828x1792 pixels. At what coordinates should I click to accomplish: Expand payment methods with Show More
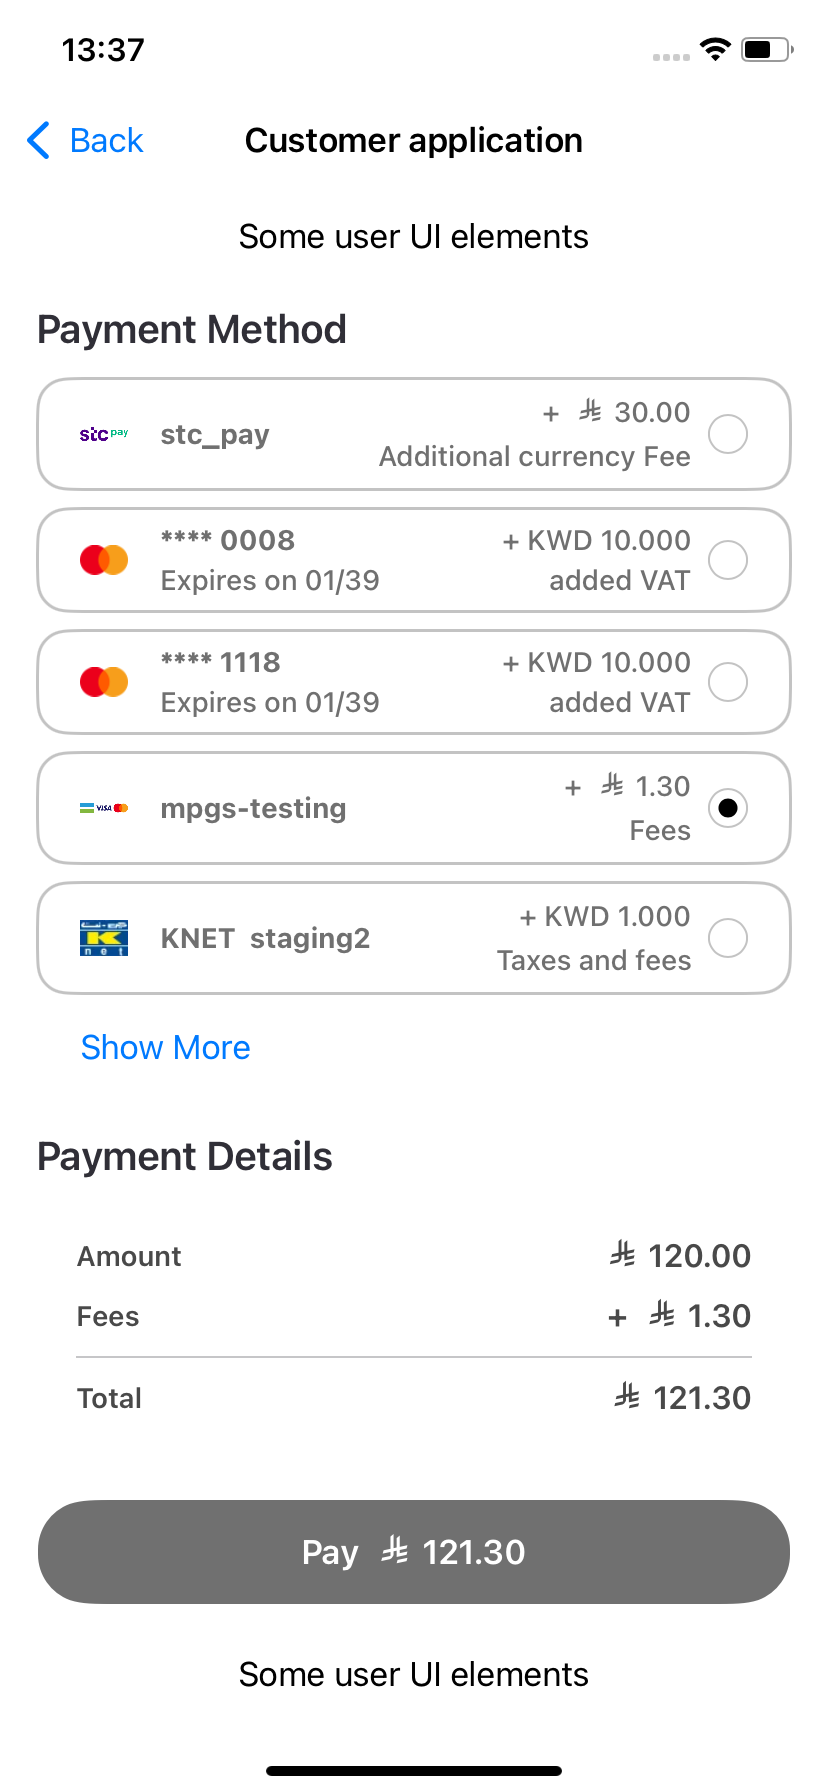pyautogui.click(x=166, y=1047)
